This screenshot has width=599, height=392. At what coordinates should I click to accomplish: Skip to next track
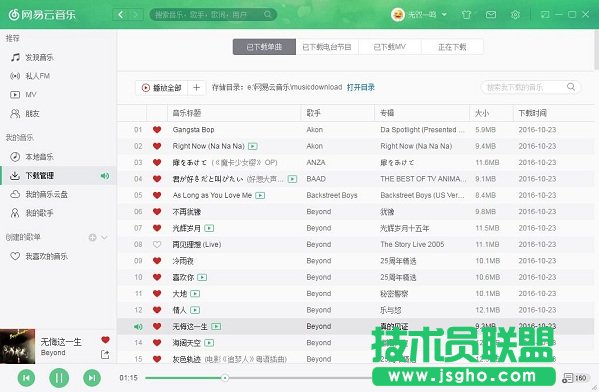(x=92, y=378)
